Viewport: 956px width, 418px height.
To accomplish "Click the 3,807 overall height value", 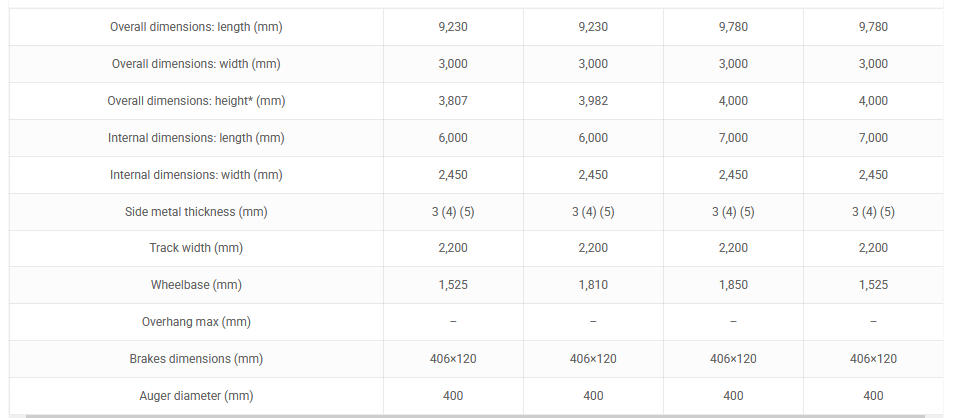I will [x=453, y=101].
